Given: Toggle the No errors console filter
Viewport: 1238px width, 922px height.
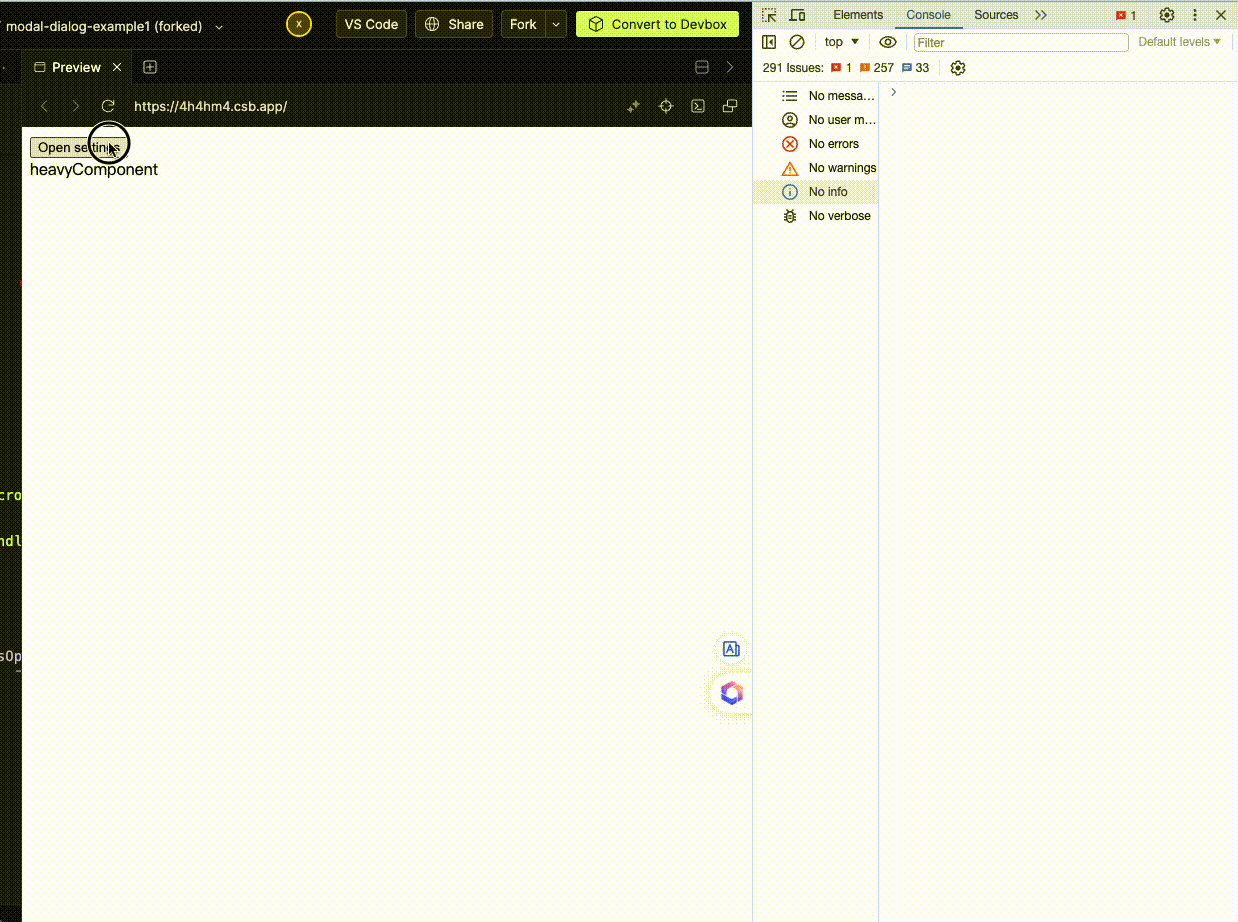Looking at the screenshot, I should click(x=828, y=143).
